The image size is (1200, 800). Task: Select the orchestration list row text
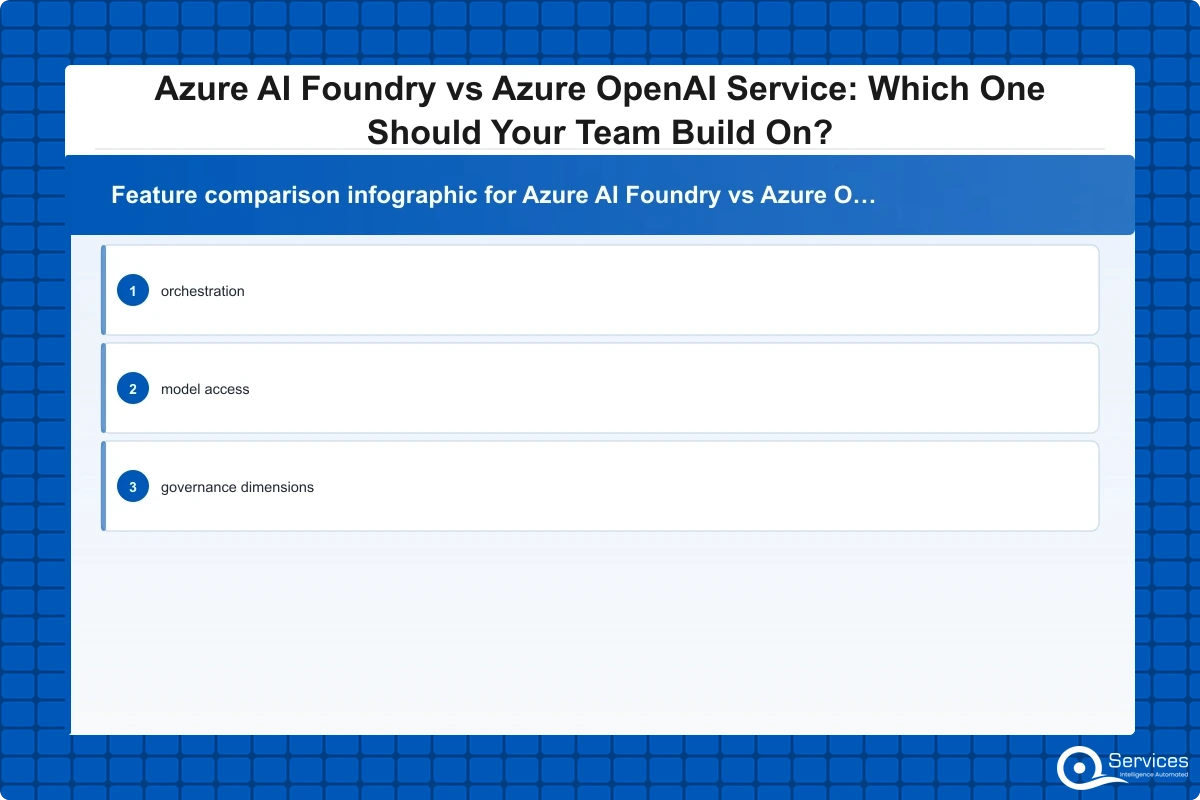click(203, 291)
